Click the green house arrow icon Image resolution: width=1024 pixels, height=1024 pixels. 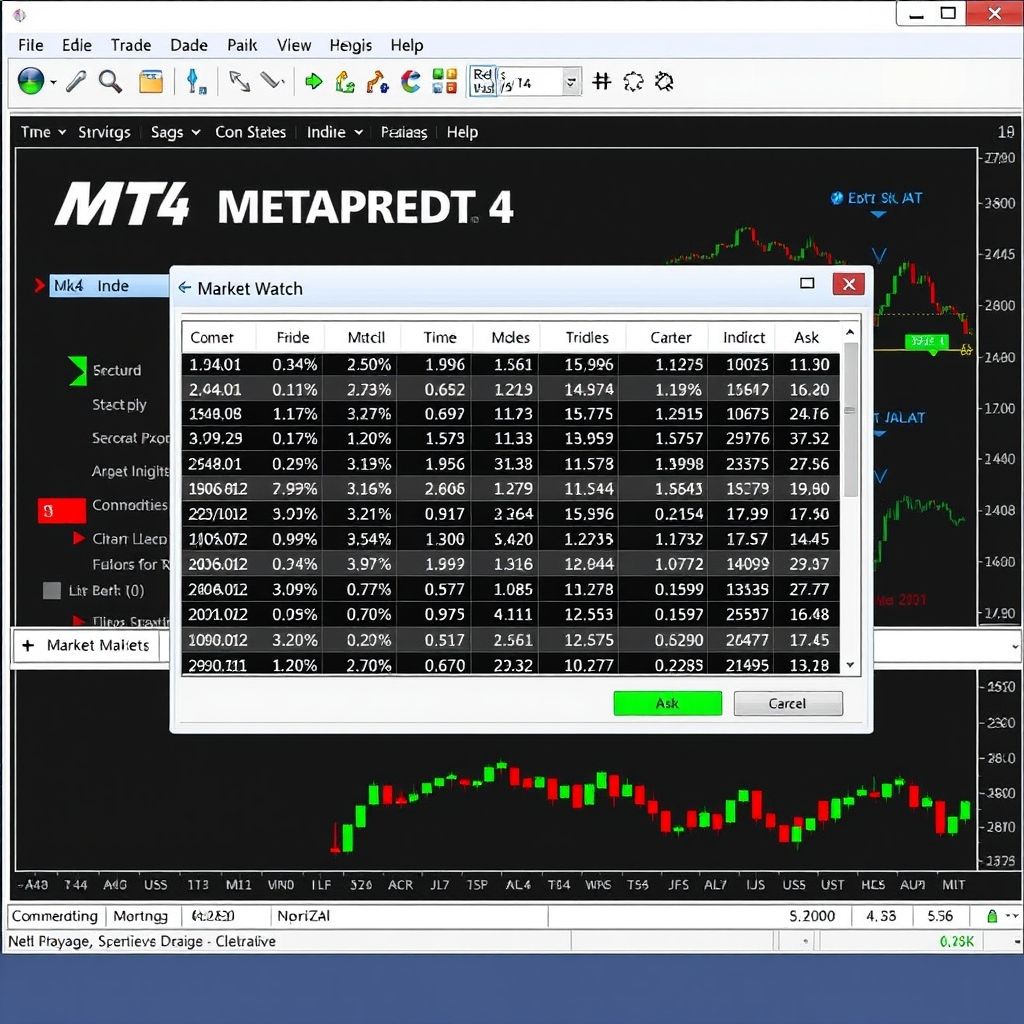345,82
